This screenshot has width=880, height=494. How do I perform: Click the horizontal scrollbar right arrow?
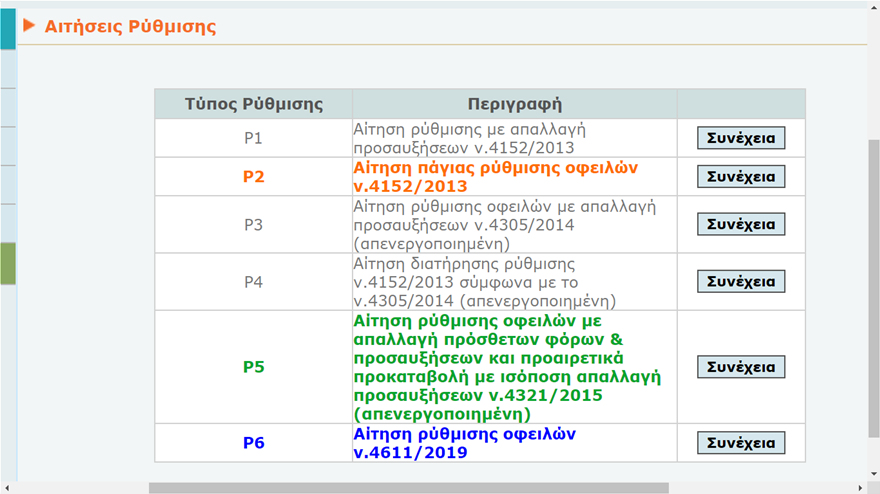tap(859, 488)
